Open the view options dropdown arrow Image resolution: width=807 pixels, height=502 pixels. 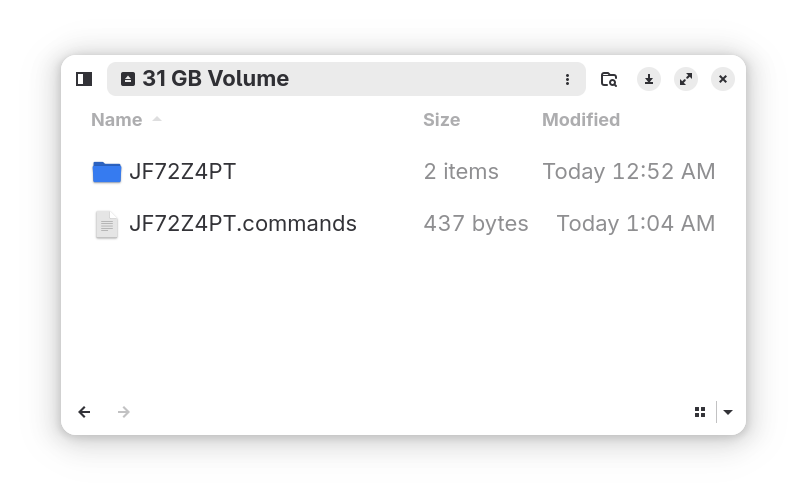(728, 412)
